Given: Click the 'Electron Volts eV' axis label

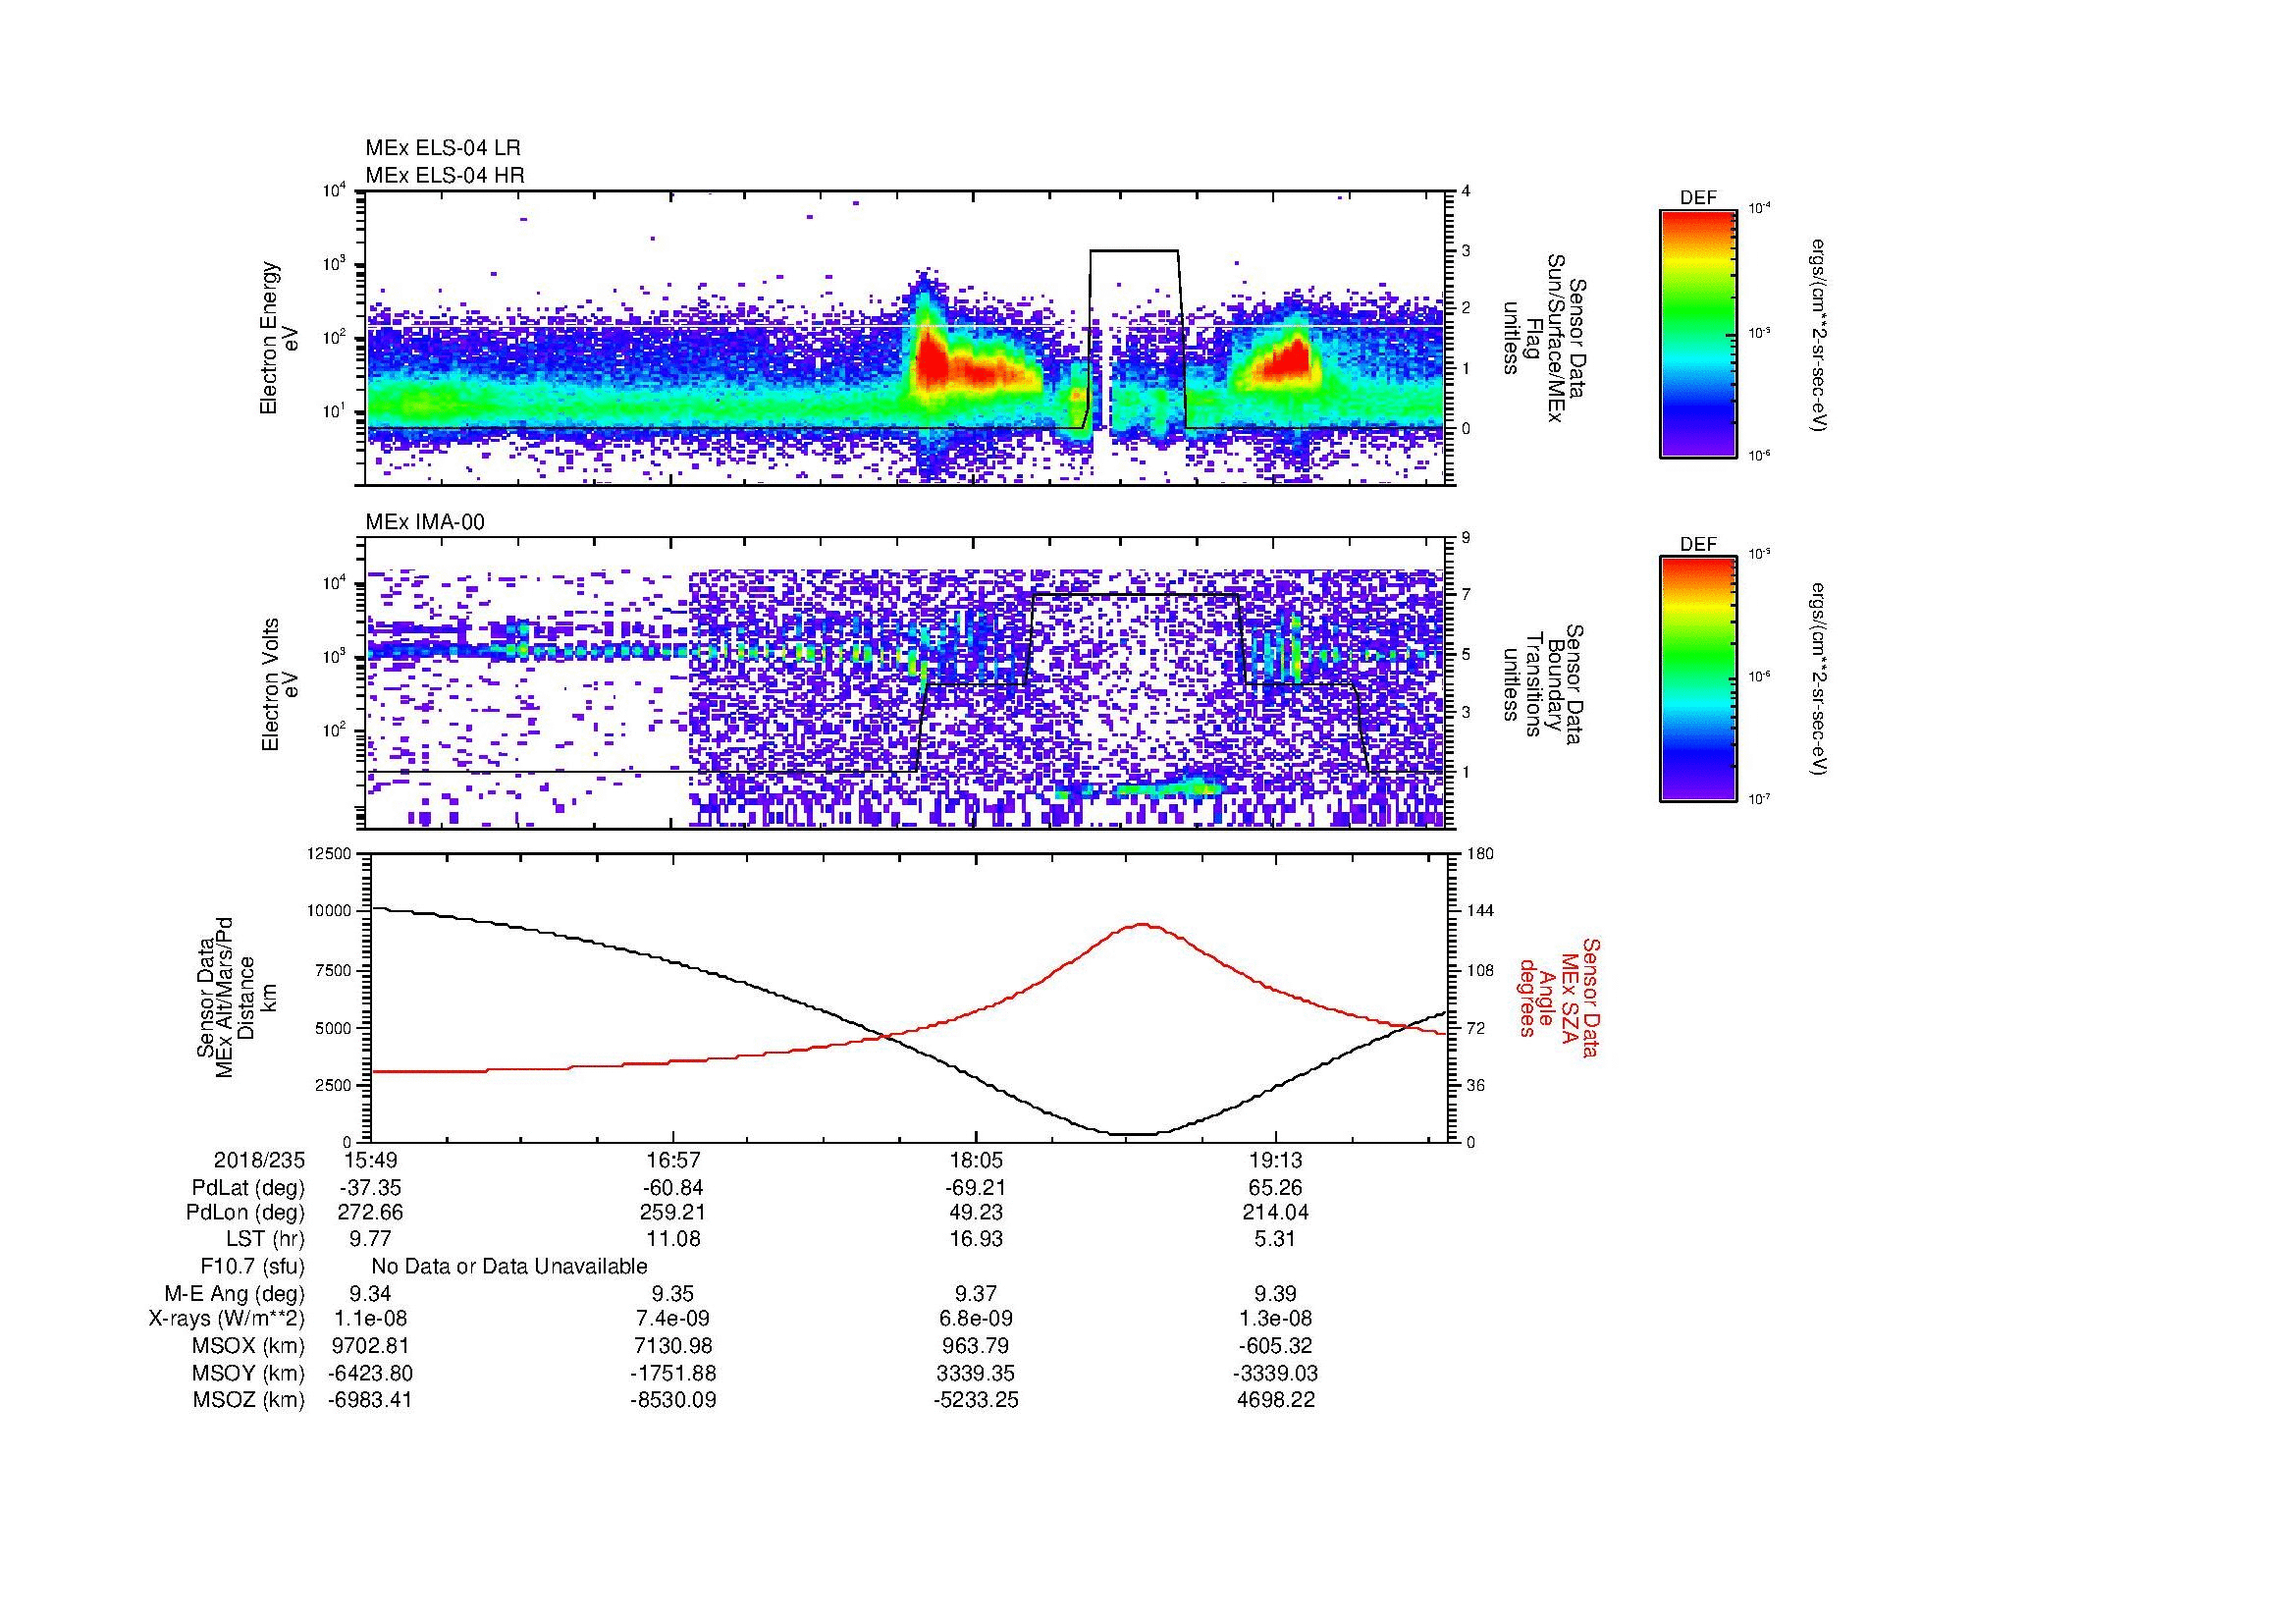Looking at the screenshot, I should (x=279, y=685).
